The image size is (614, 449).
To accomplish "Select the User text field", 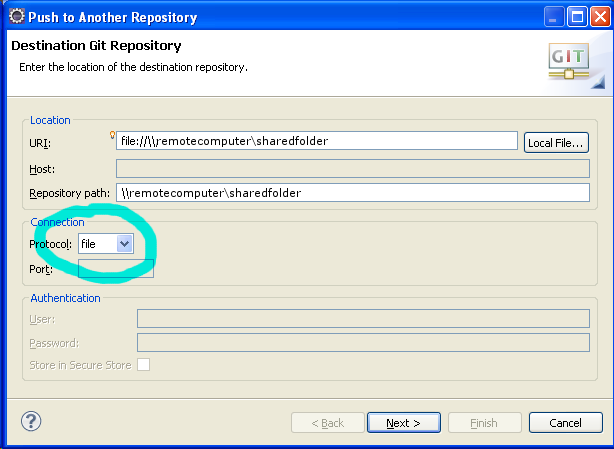I will pyautogui.click(x=363, y=318).
